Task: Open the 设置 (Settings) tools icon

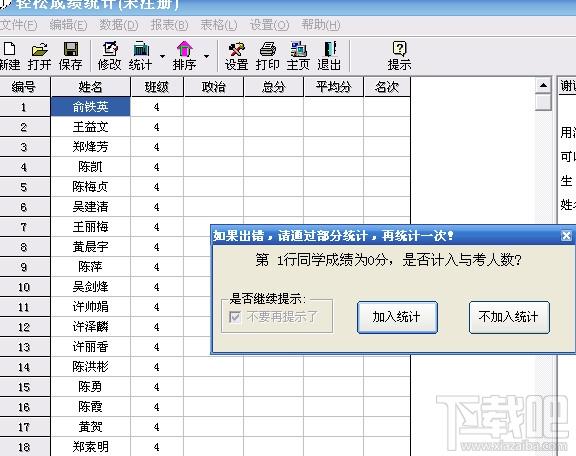Action: click(x=237, y=56)
